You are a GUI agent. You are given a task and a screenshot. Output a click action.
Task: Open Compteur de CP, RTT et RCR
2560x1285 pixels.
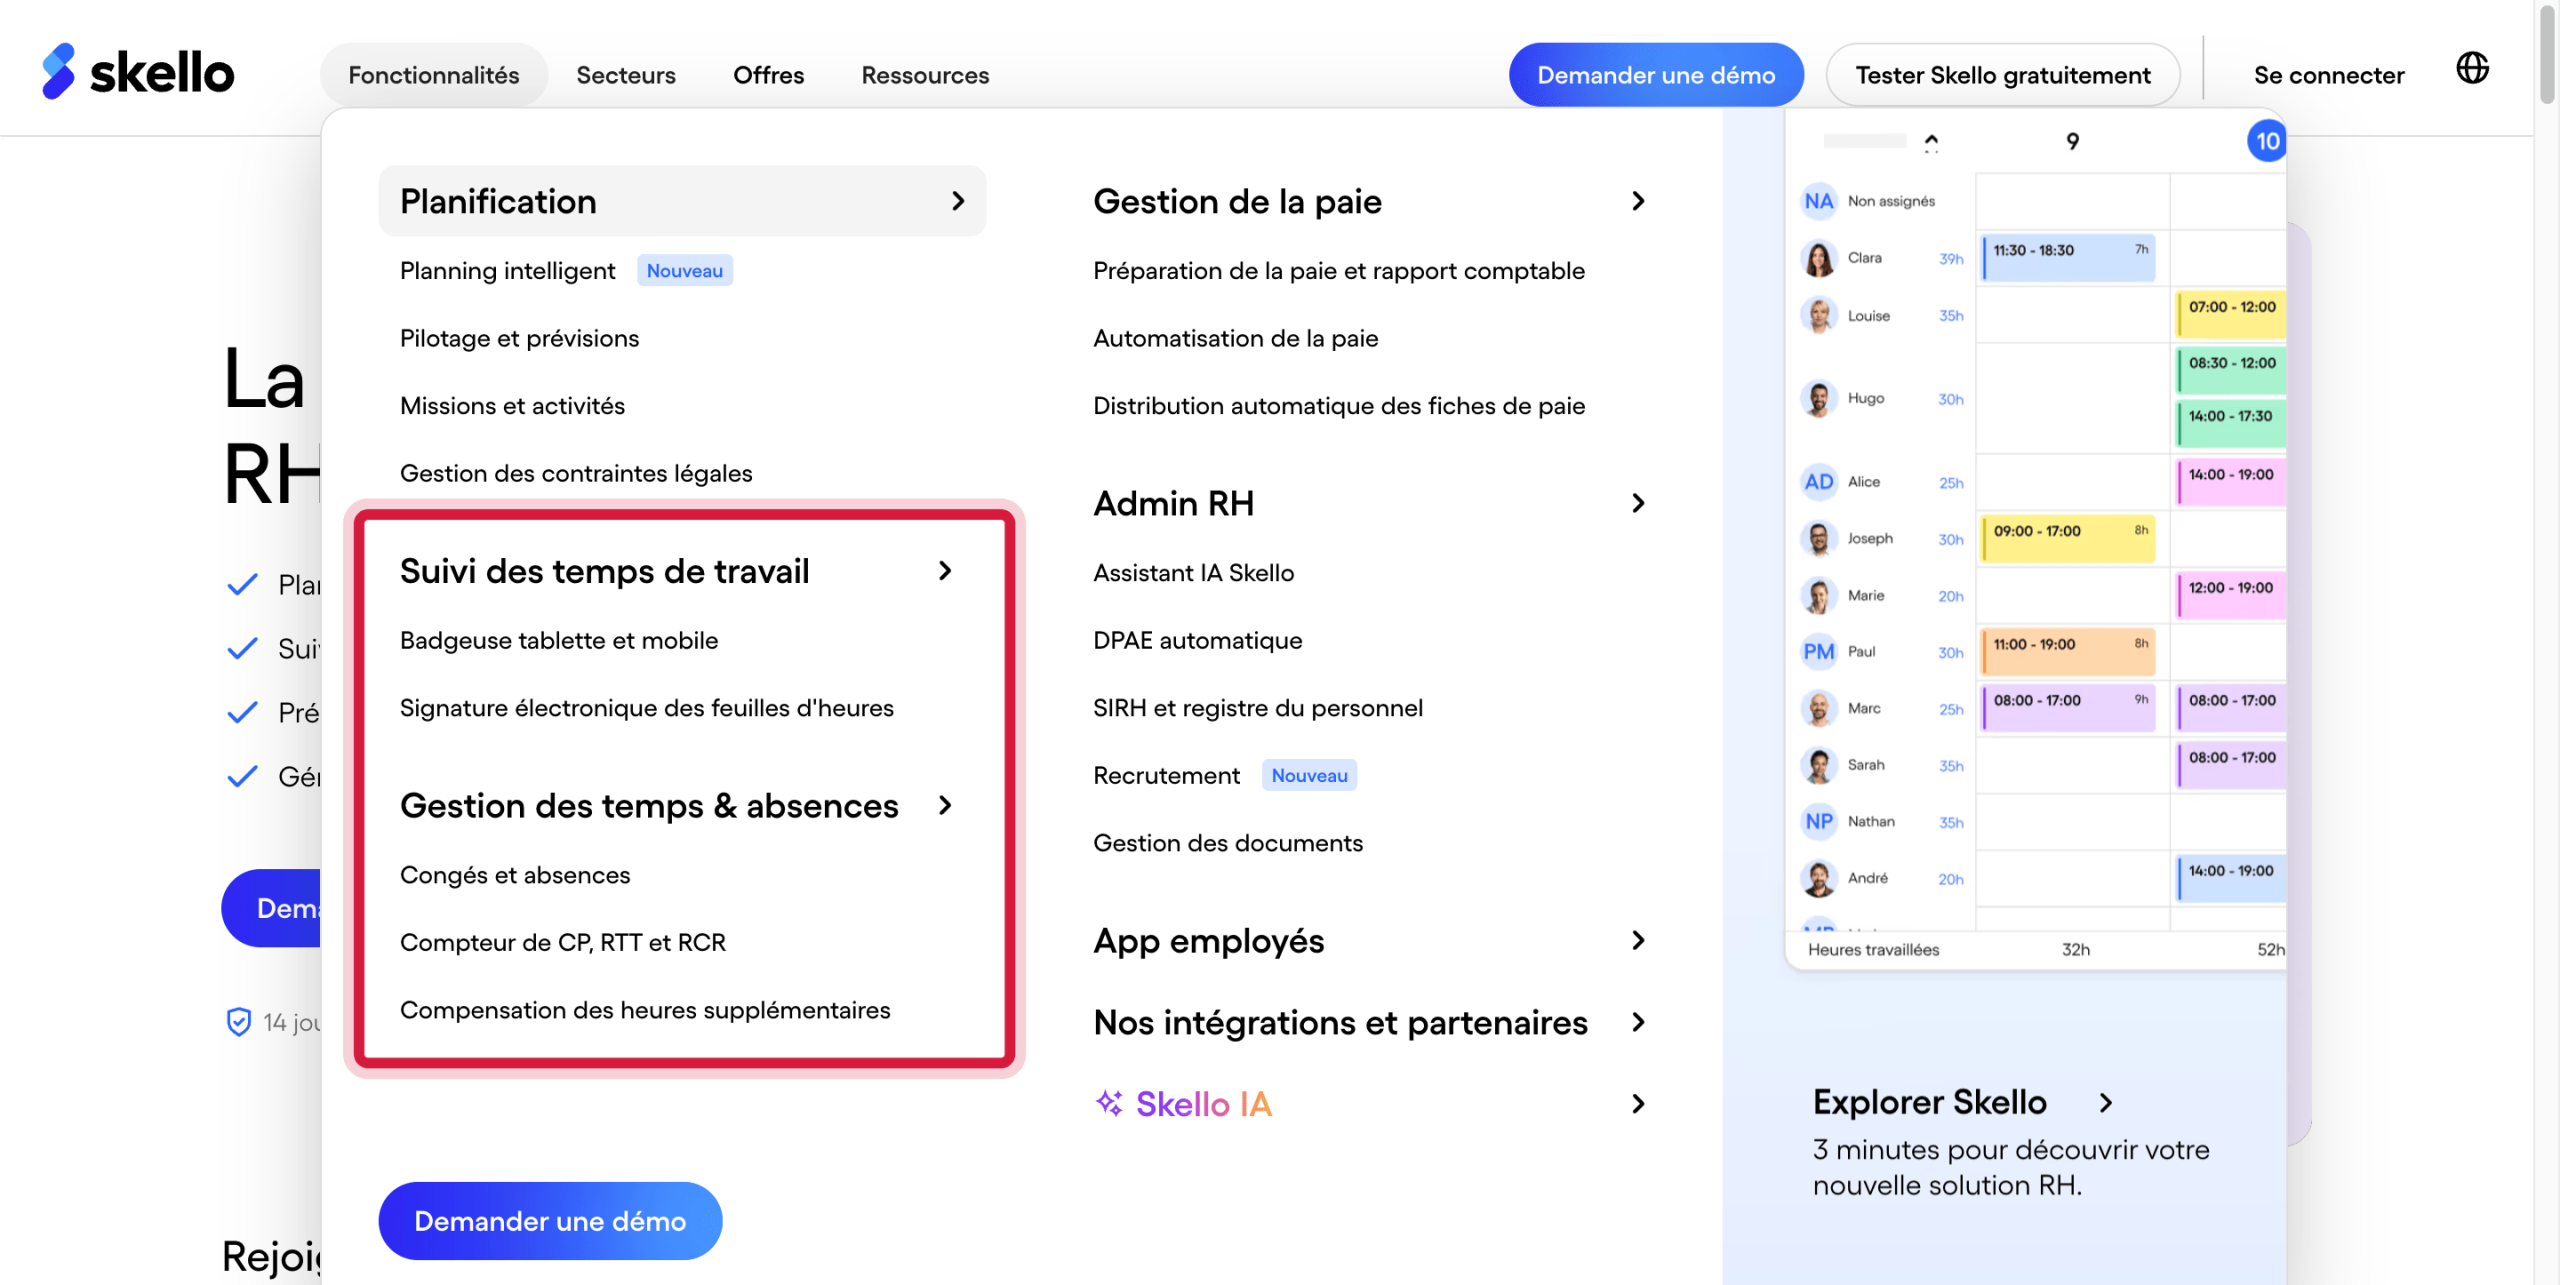pos(563,943)
